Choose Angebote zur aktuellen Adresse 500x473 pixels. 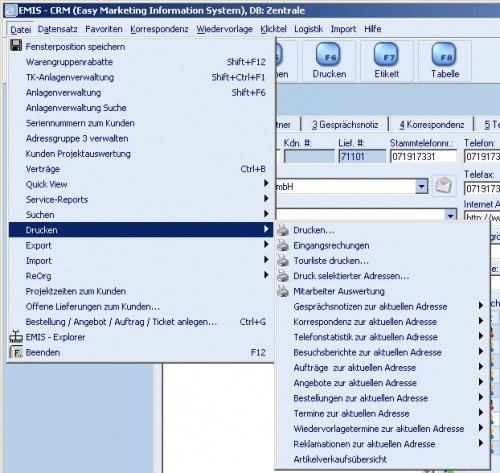382,383
